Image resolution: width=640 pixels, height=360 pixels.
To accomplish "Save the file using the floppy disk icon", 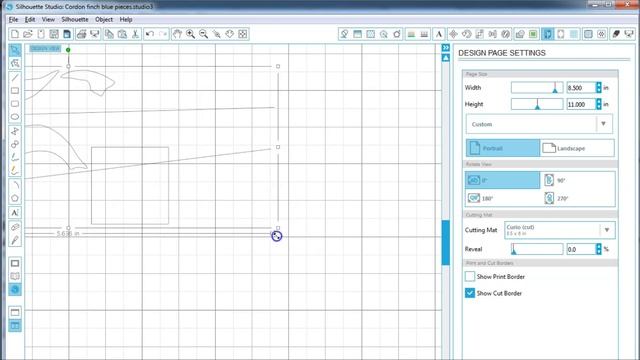I will 54,34.
